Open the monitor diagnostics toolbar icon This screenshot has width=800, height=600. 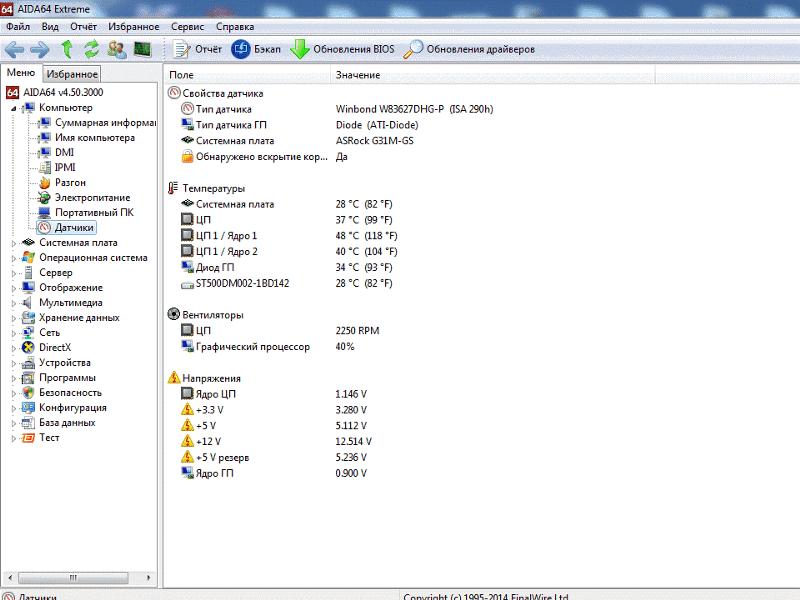(142, 49)
